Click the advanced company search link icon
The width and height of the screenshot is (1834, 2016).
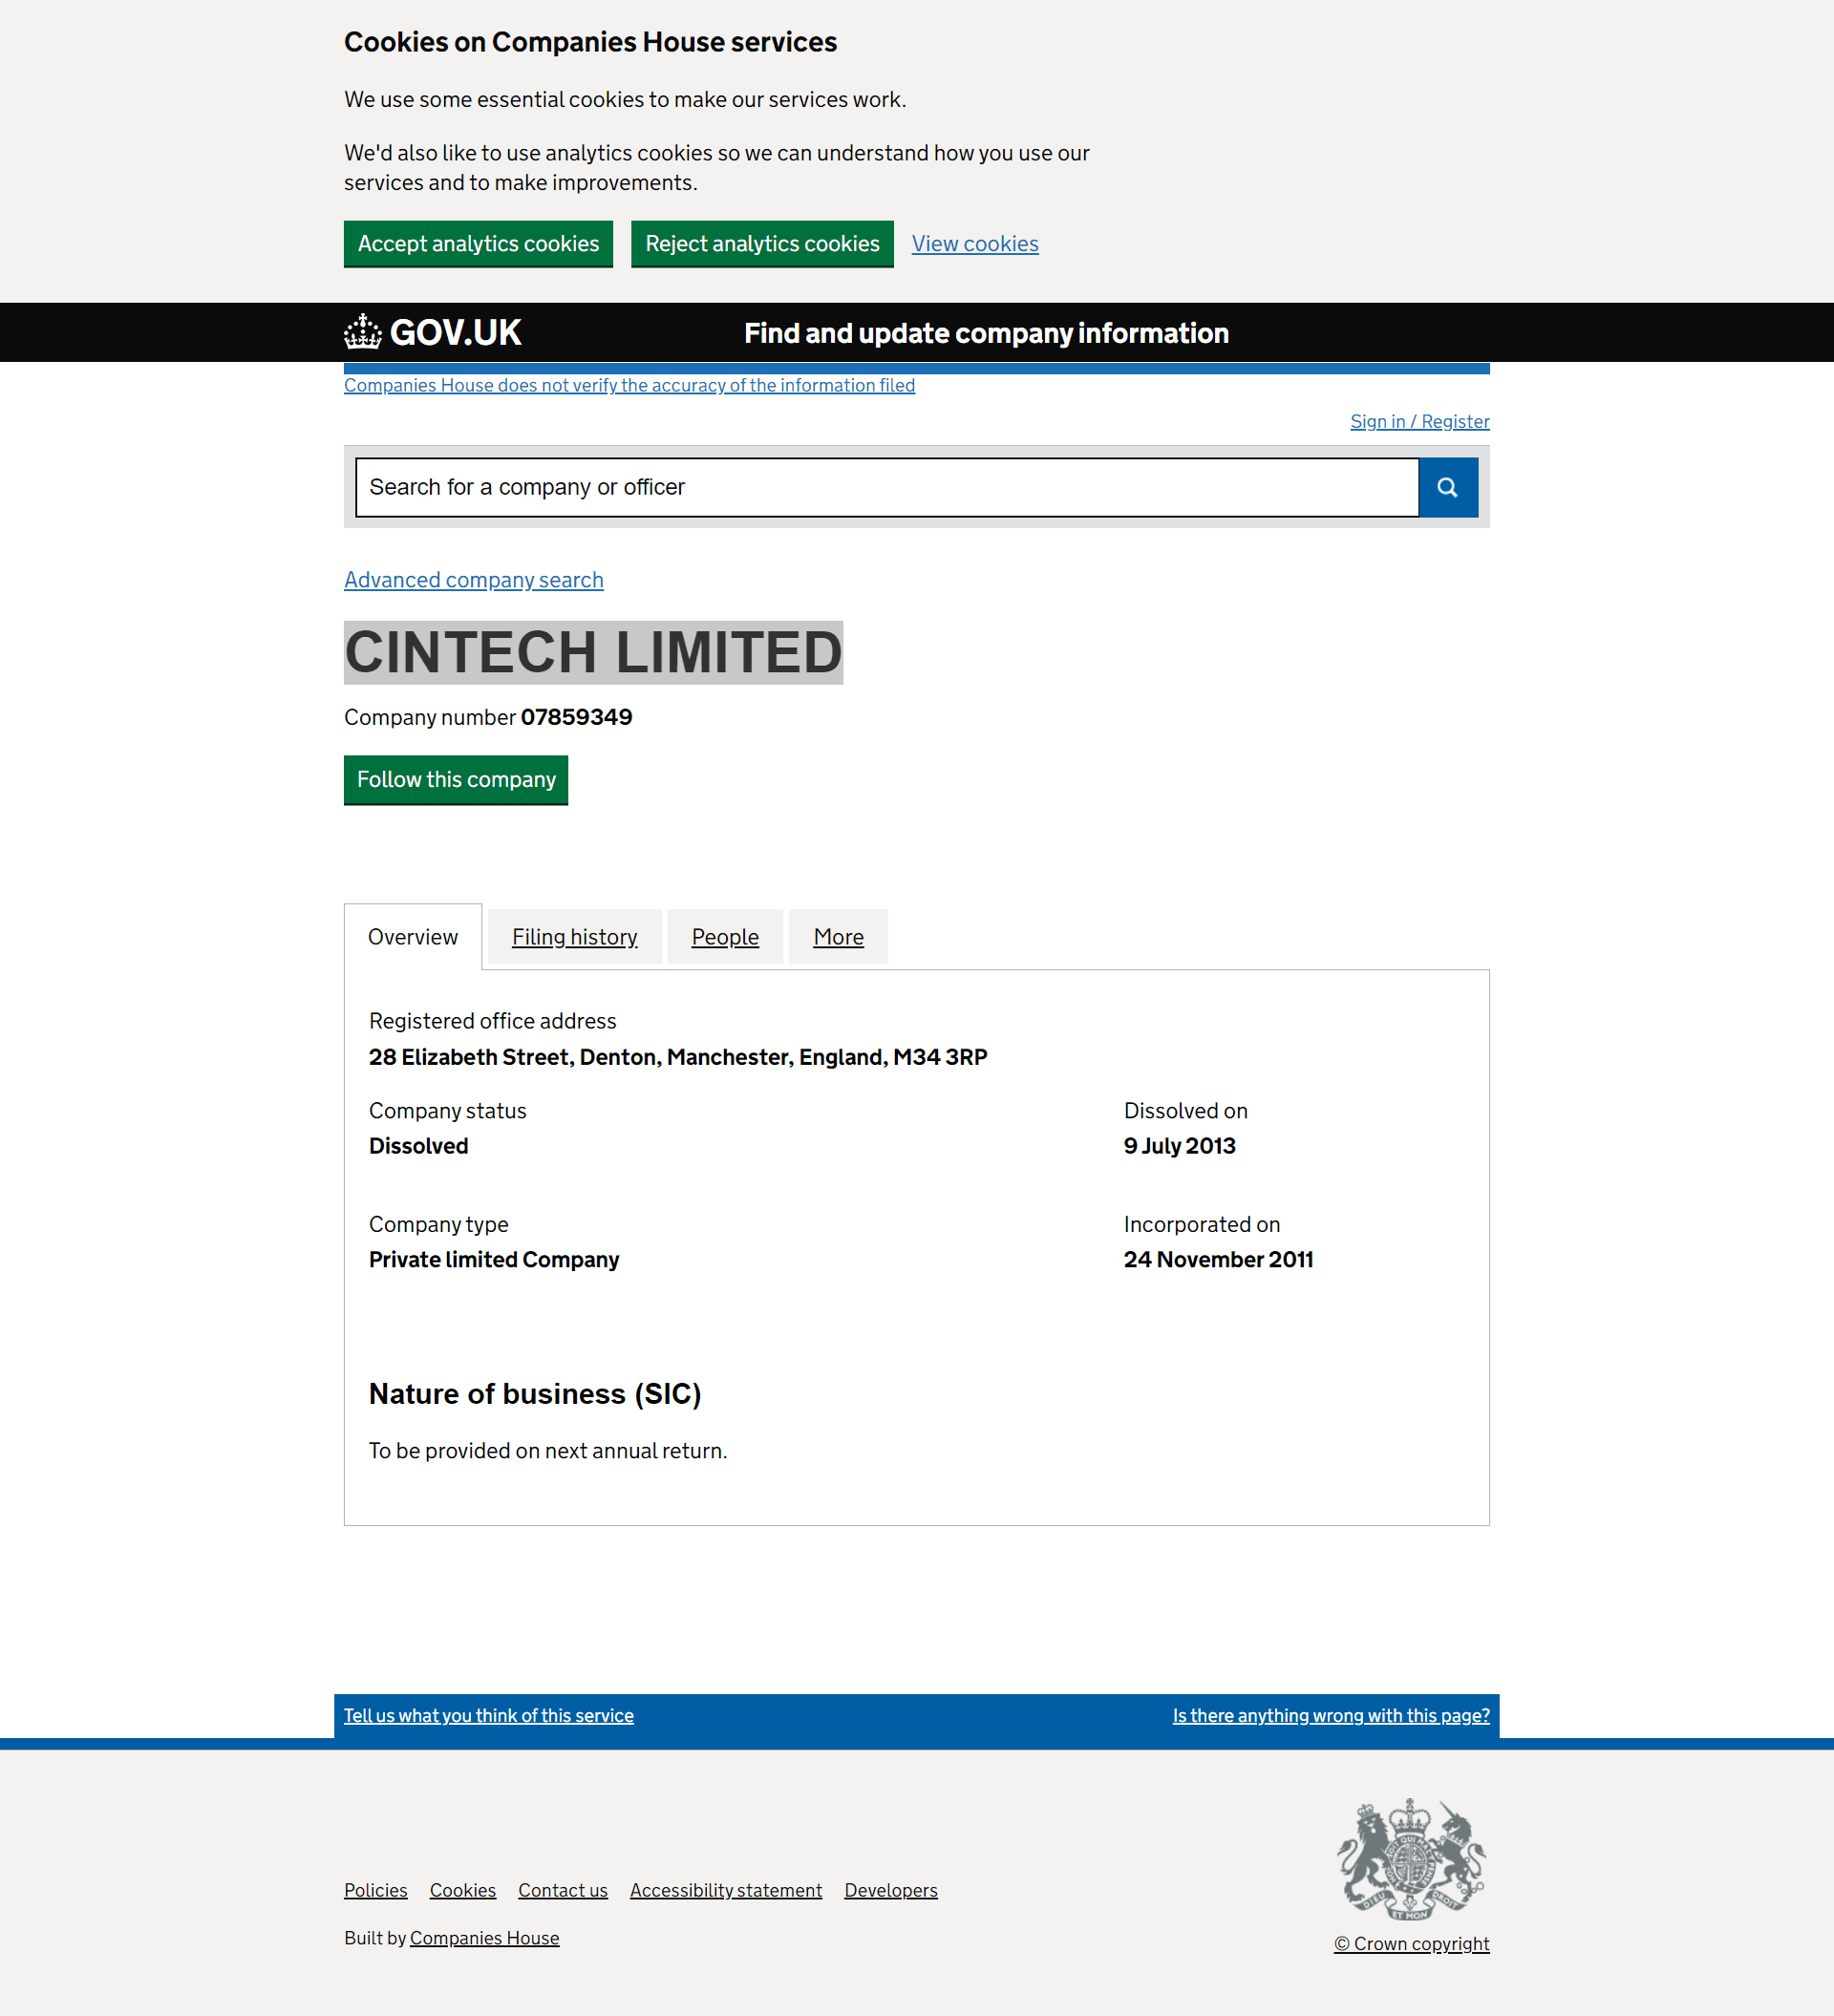(x=473, y=578)
